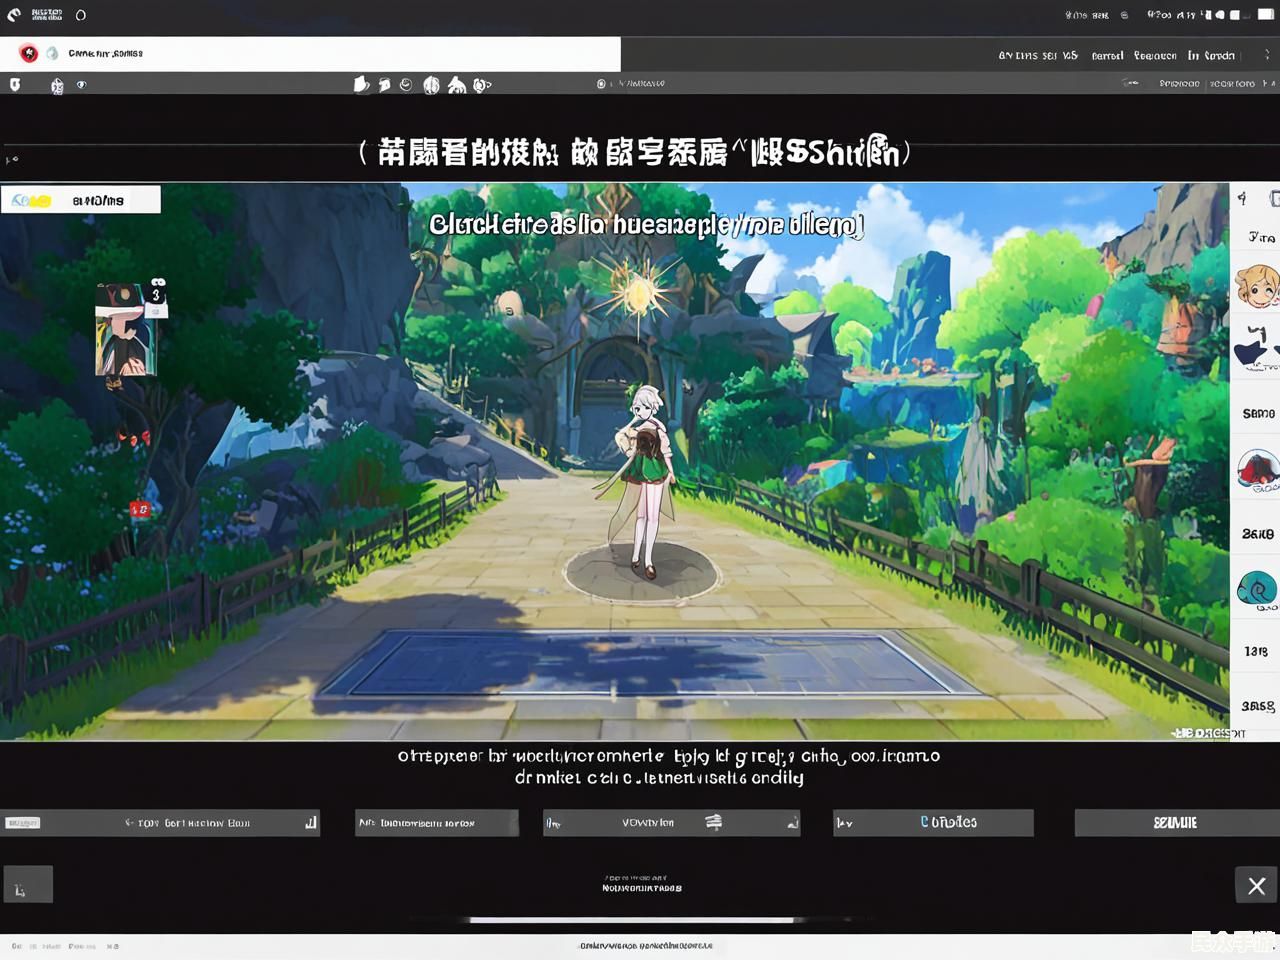Image resolution: width=1280 pixels, height=960 pixels.
Task: Click the lower red marker near the fence
Action: pos(140,510)
